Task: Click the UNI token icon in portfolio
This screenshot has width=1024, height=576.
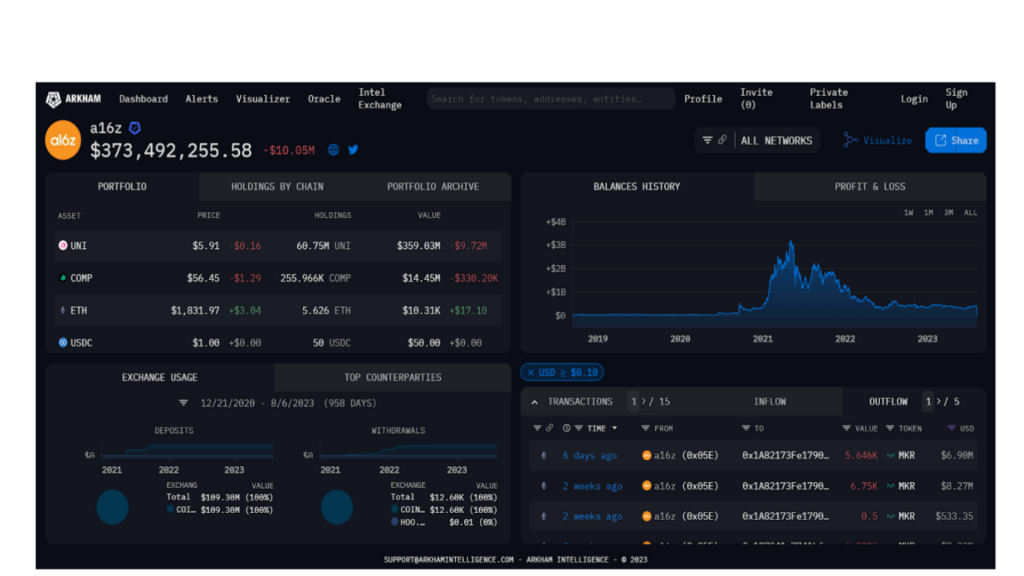Action: coord(63,246)
